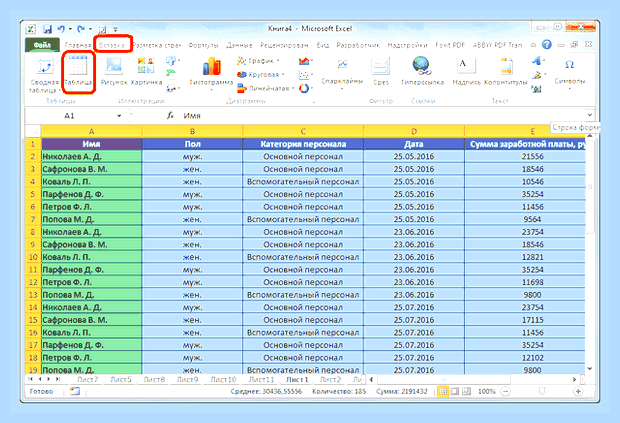The width and height of the screenshot is (620, 423).
Task: Open the Redo history dropdown arrow
Action: pyautogui.click(x=91, y=29)
